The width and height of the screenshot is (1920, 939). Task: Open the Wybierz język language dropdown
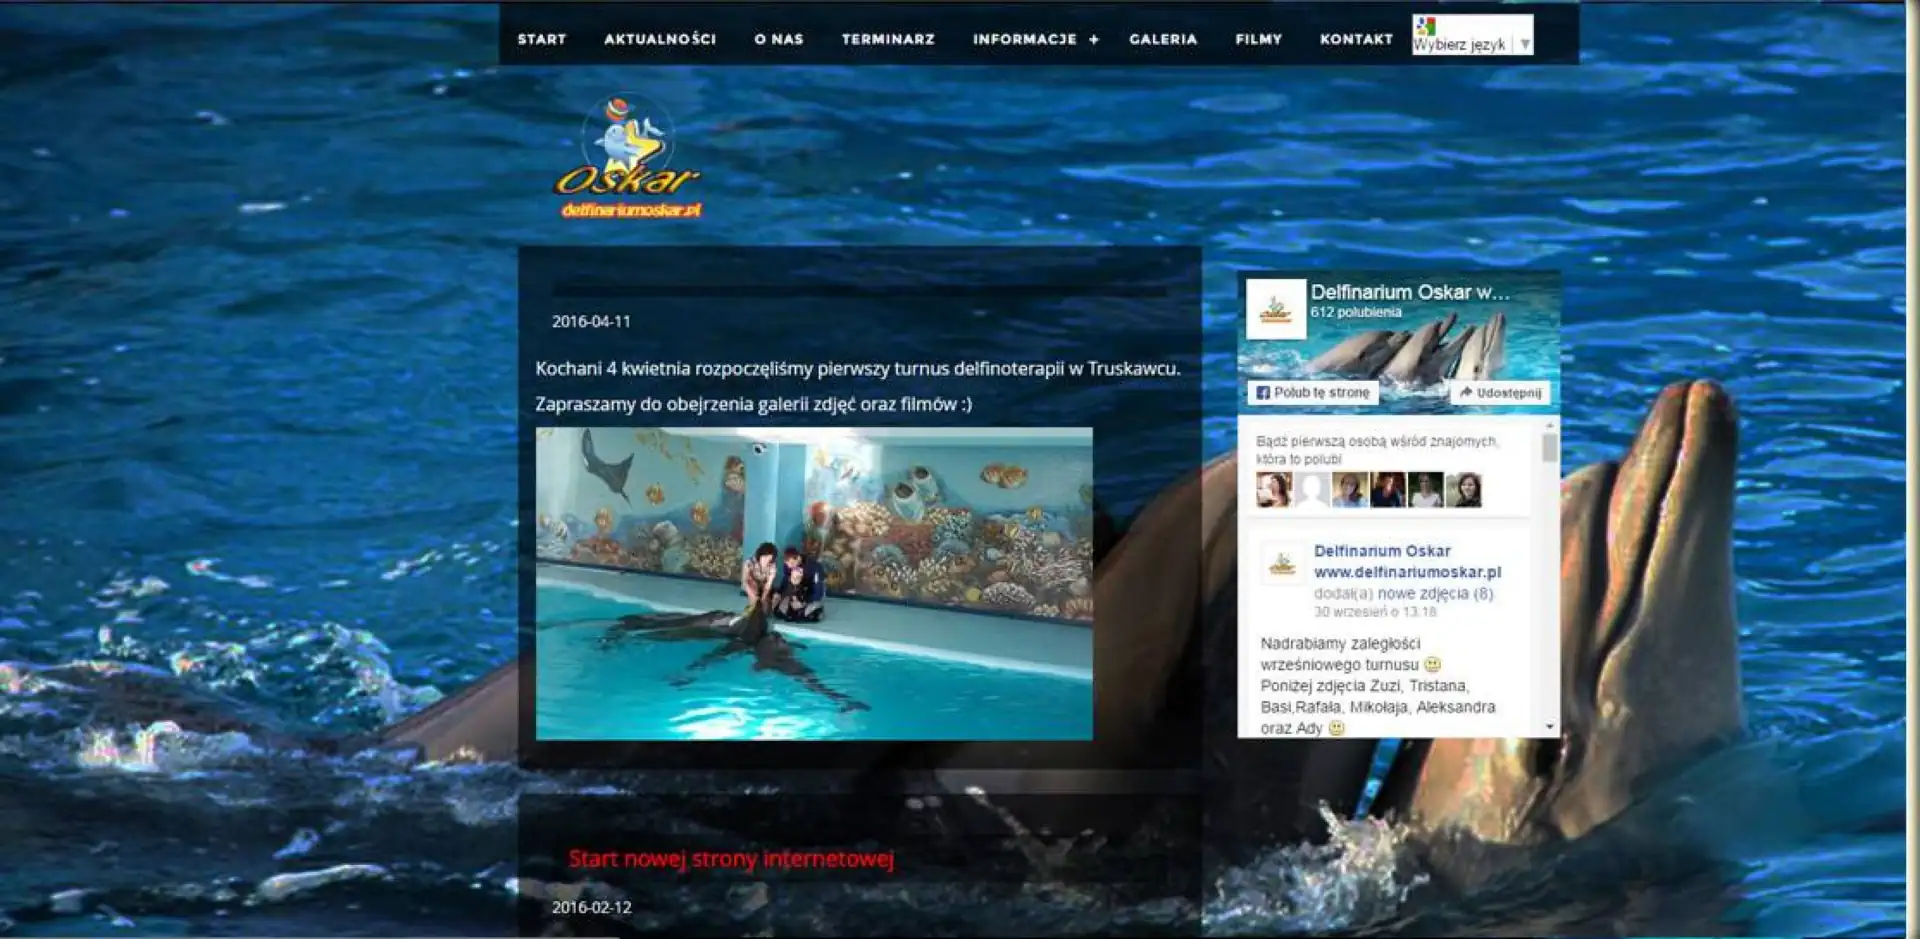click(1471, 44)
